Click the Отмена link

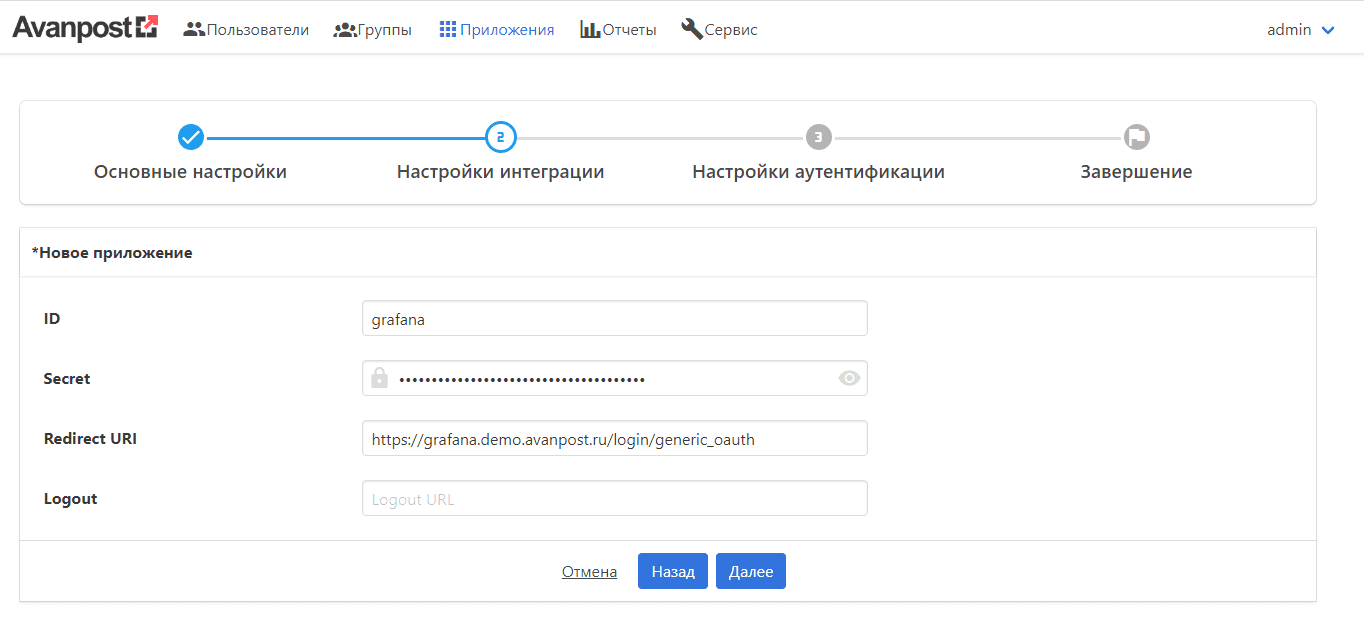point(589,572)
